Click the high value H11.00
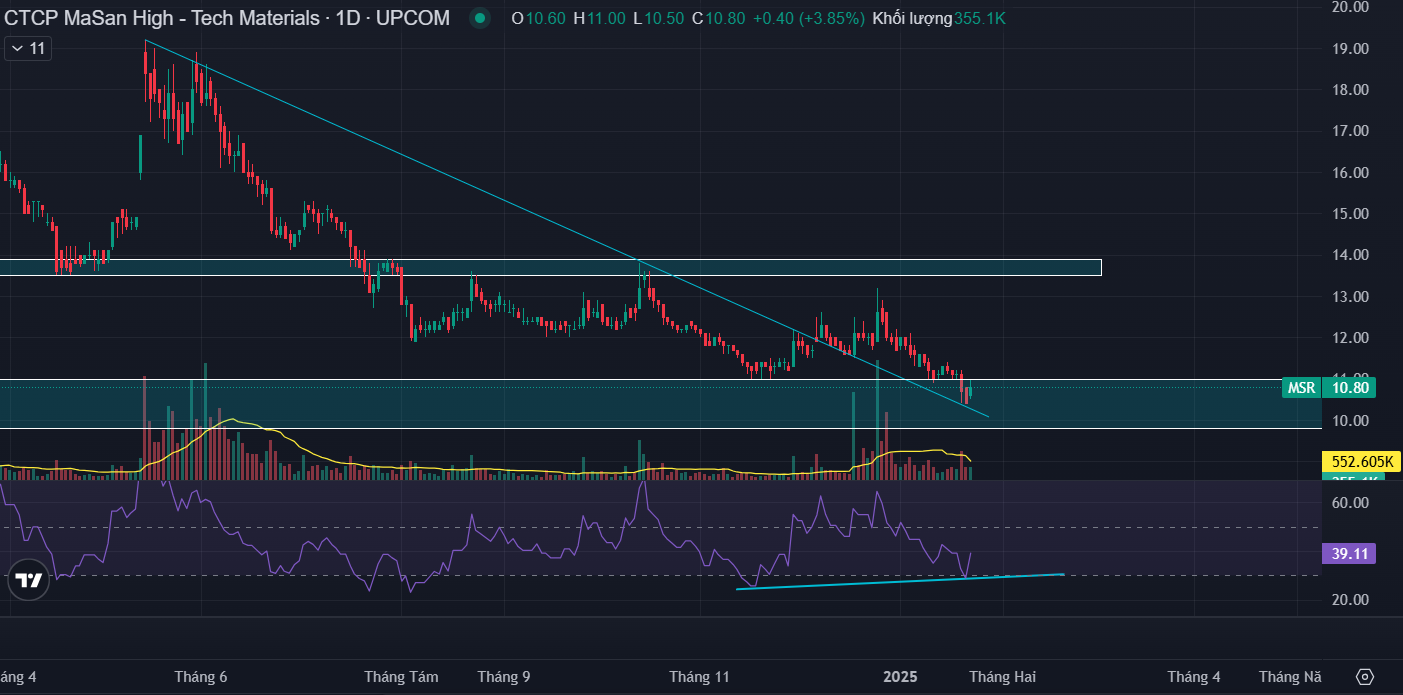This screenshot has height=695, width=1403. [x=600, y=18]
